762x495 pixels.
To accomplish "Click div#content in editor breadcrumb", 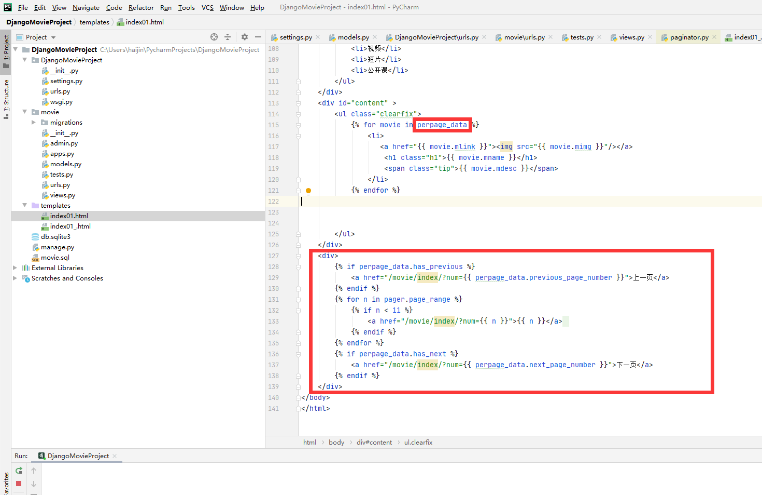I will [374, 442].
